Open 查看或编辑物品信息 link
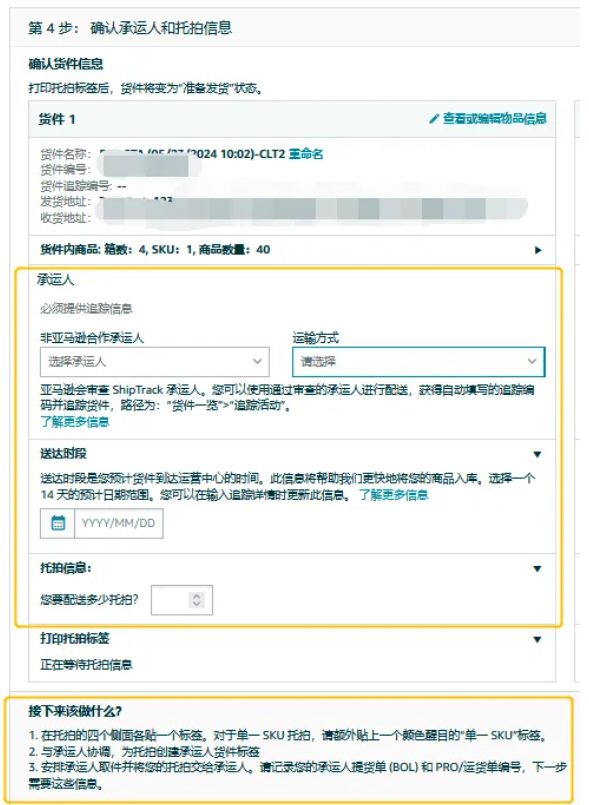Viewport: 589px width, 805px height. (x=495, y=119)
